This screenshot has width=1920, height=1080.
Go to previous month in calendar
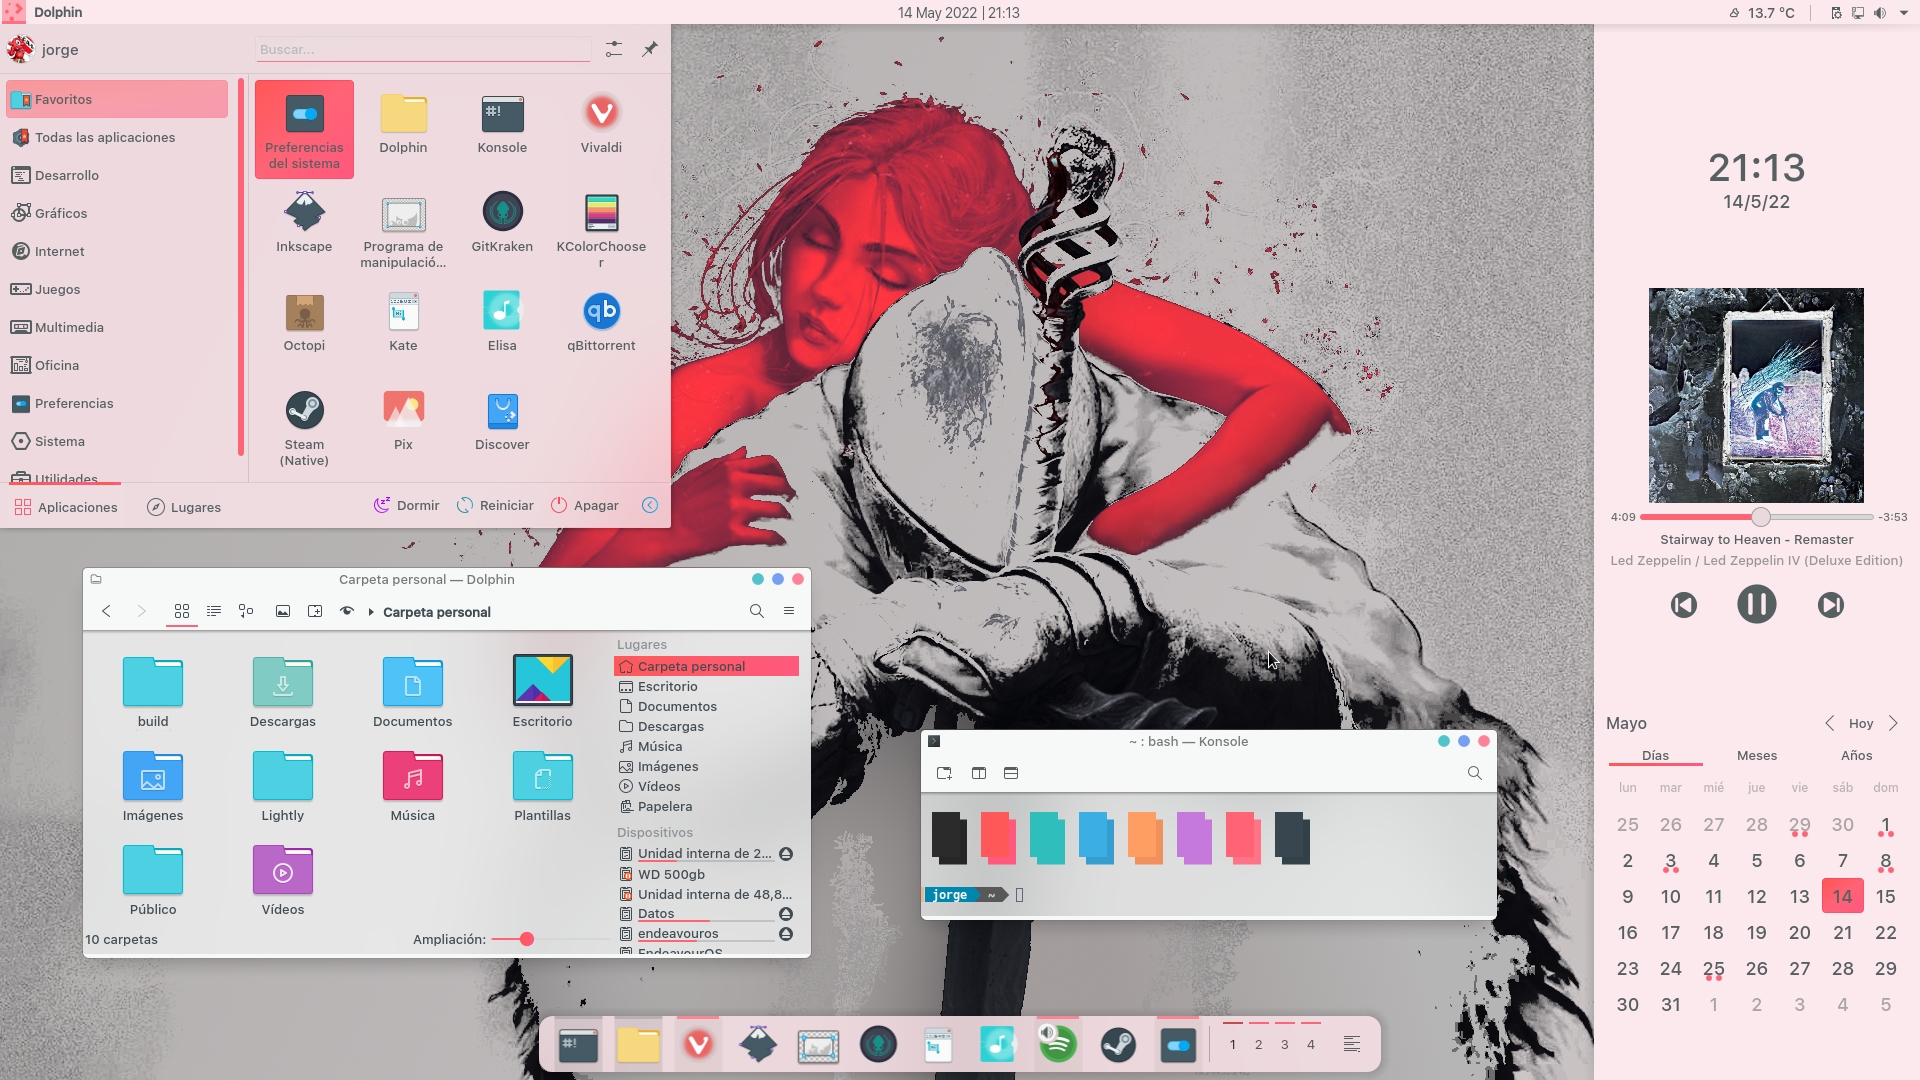(x=1829, y=723)
